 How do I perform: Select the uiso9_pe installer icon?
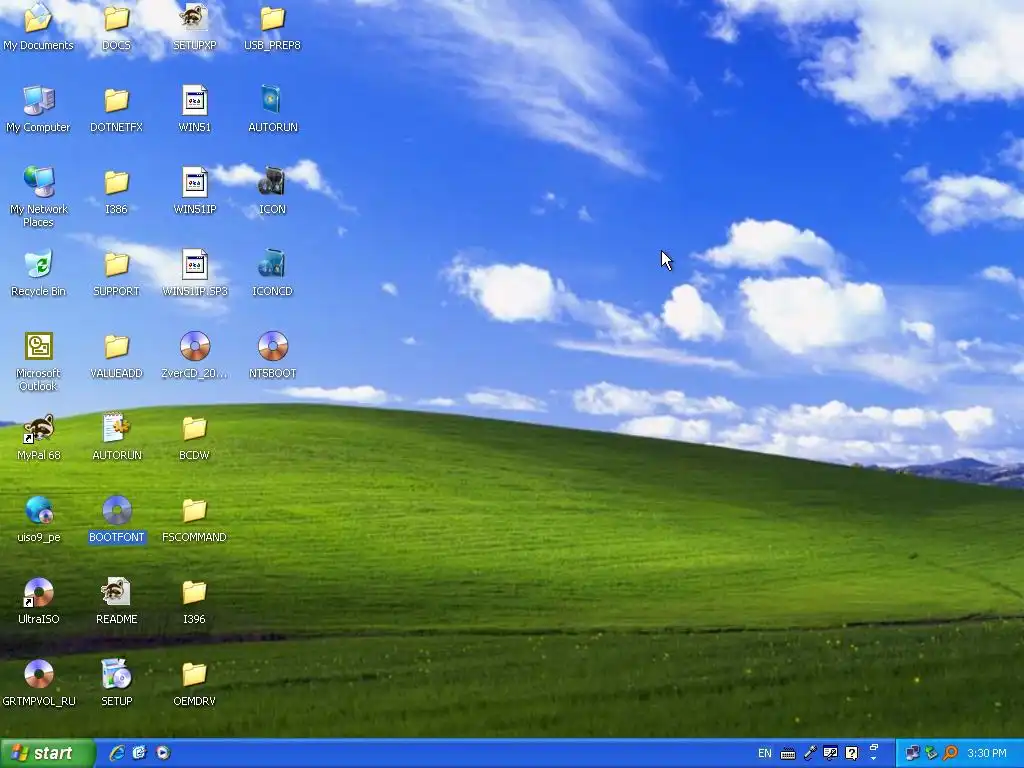tap(38, 519)
